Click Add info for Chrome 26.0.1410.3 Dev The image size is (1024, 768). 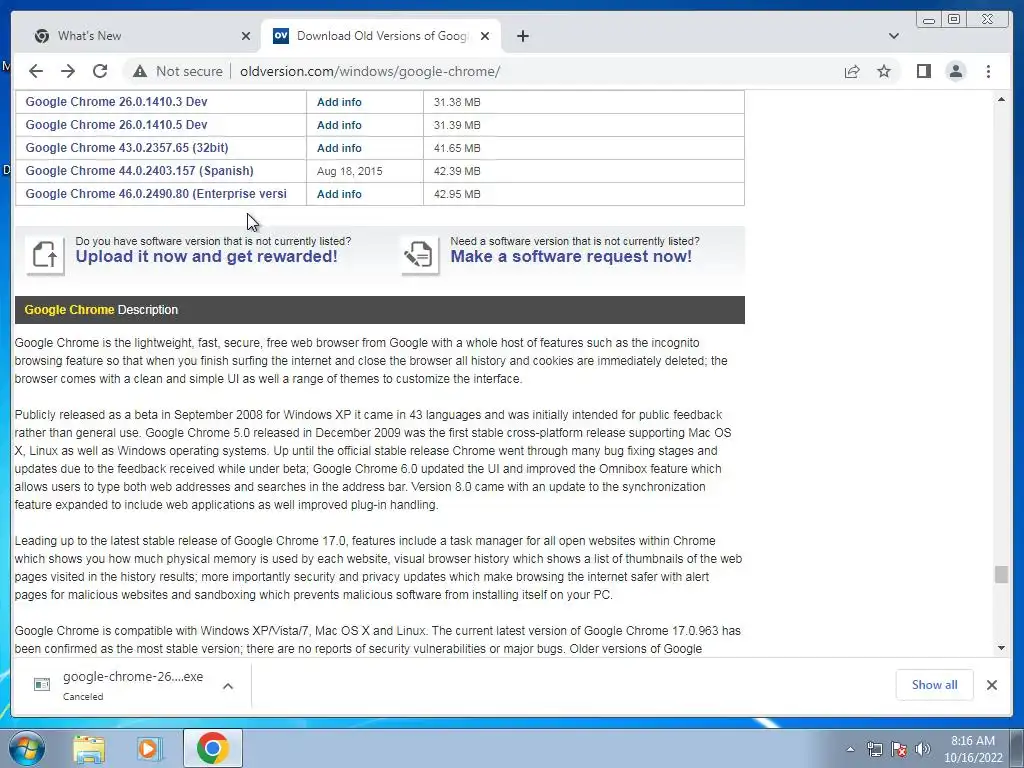(339, 102)
